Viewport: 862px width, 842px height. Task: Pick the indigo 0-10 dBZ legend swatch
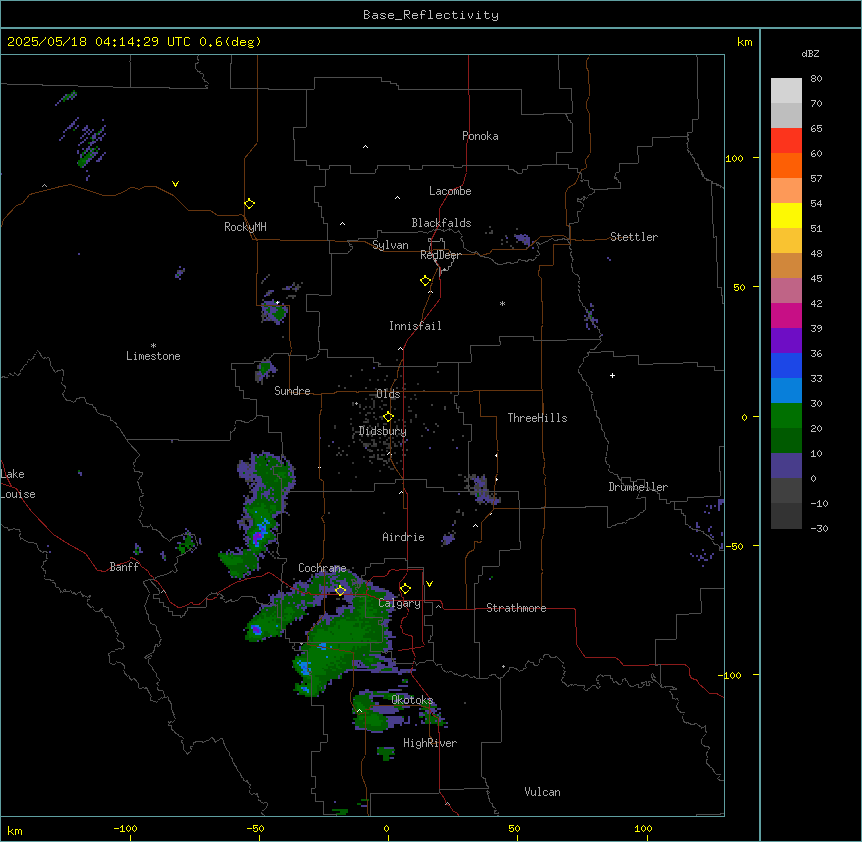[786, 466]
